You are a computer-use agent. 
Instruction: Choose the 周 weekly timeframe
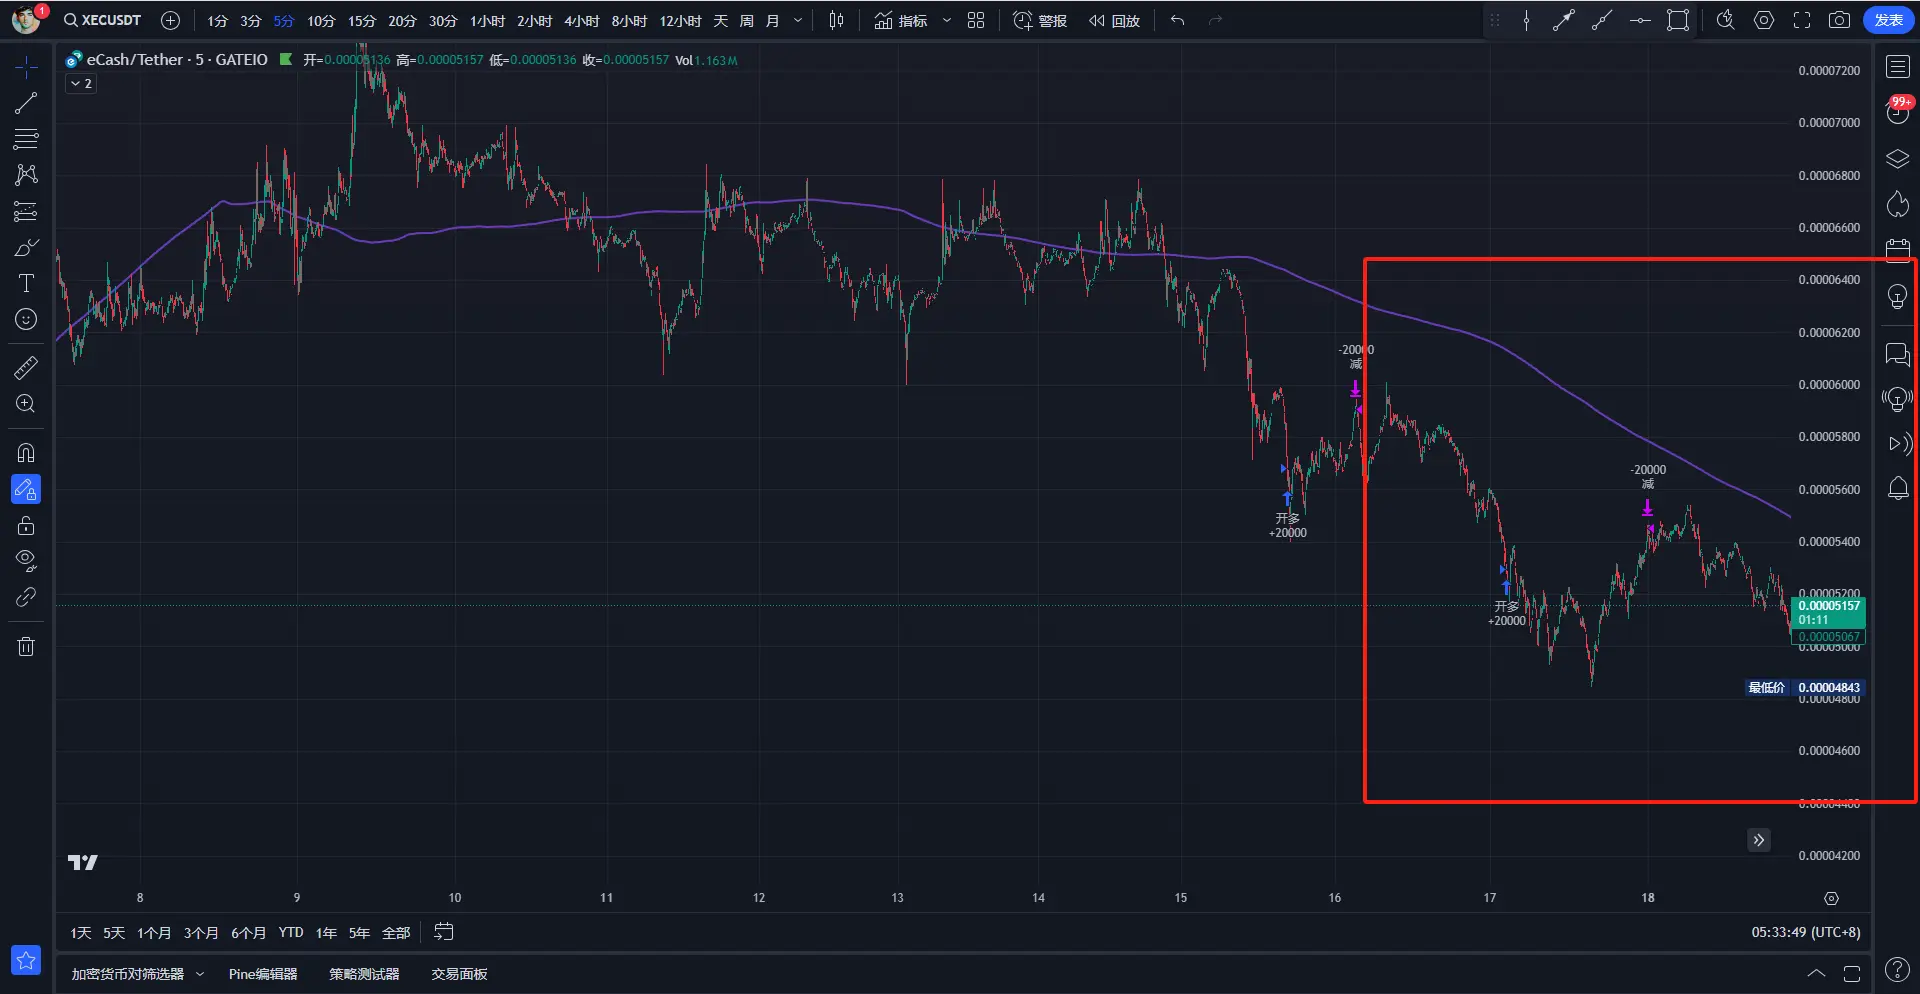click(747, 21)
